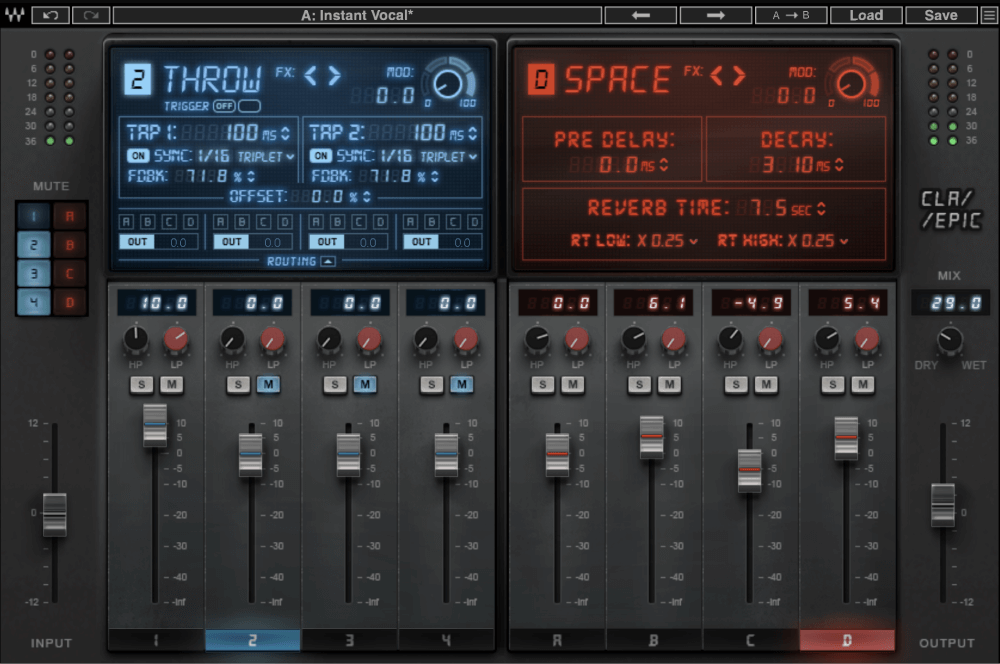Click the preset name field Instant Vocal
Screen dimensions: 1000x664
tap(357, 15)
